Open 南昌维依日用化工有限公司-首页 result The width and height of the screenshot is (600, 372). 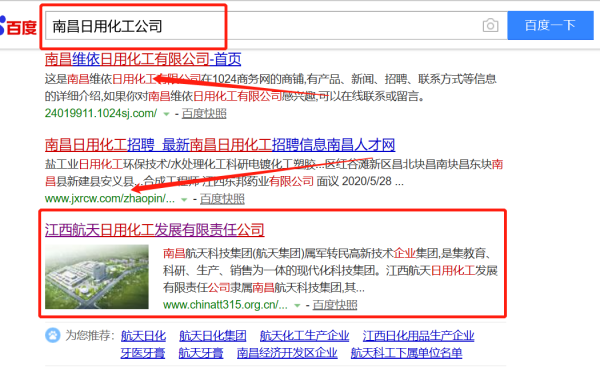[143, 59]
